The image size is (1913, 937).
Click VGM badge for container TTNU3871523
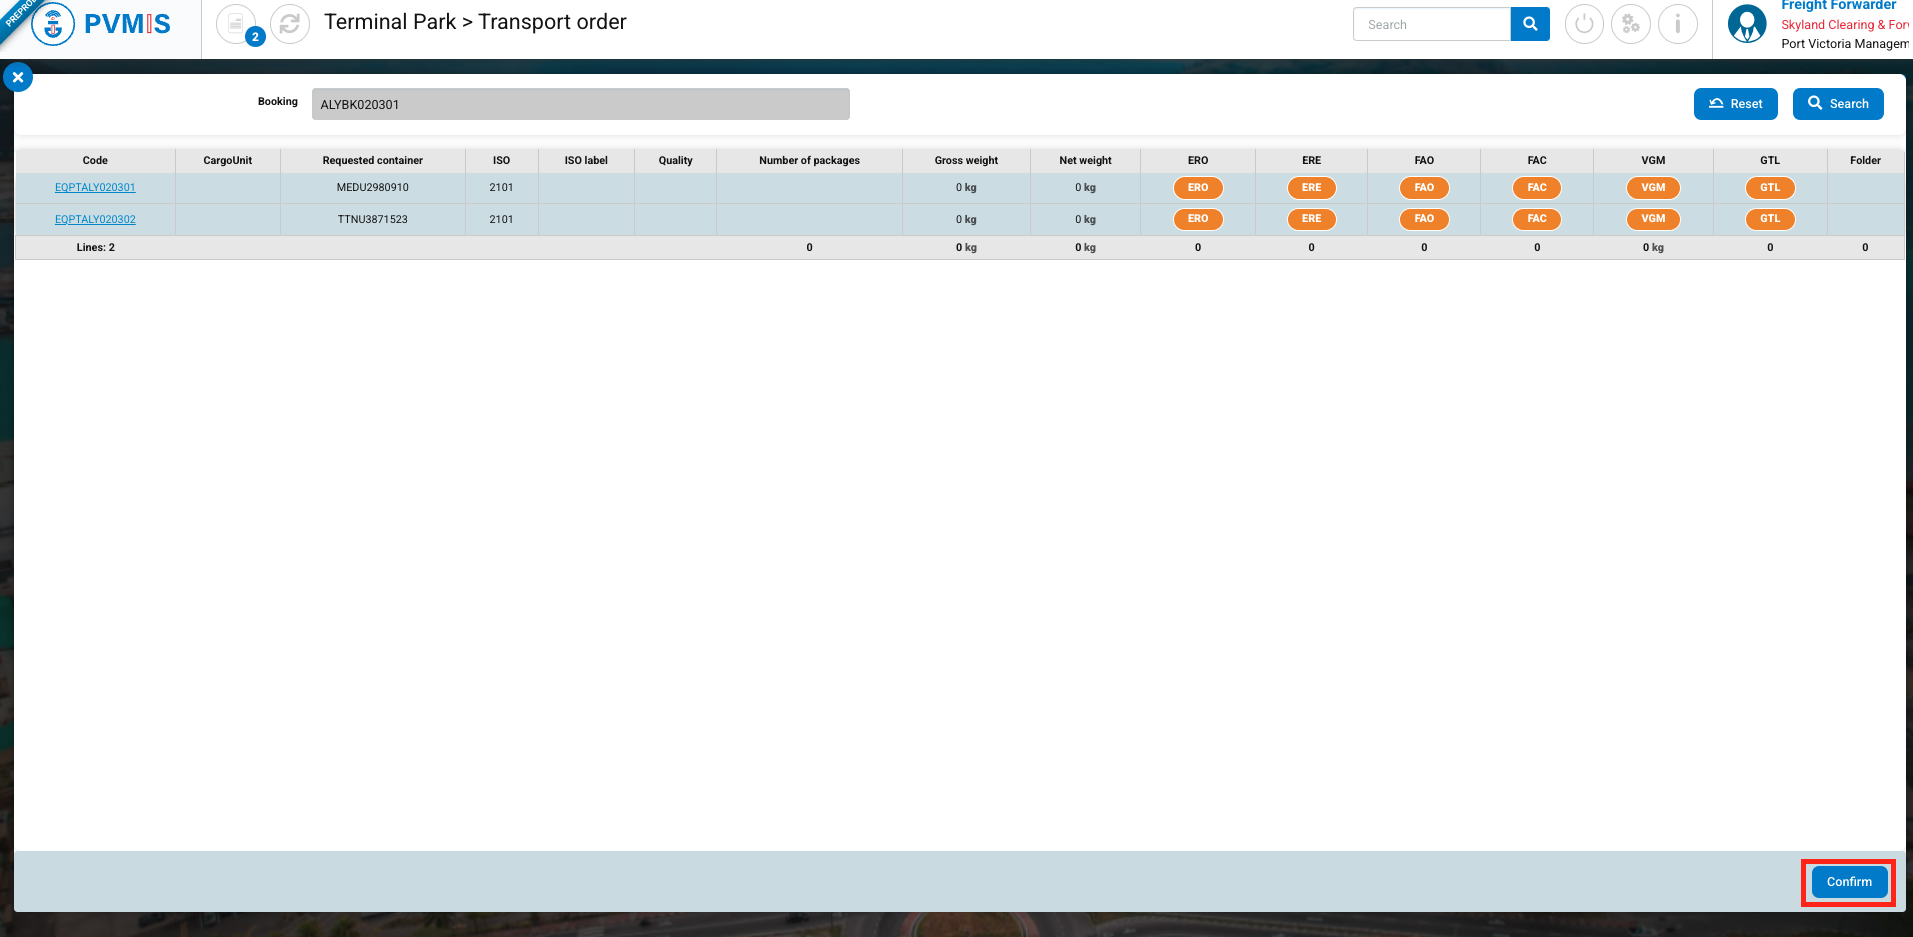[1653, 219]
